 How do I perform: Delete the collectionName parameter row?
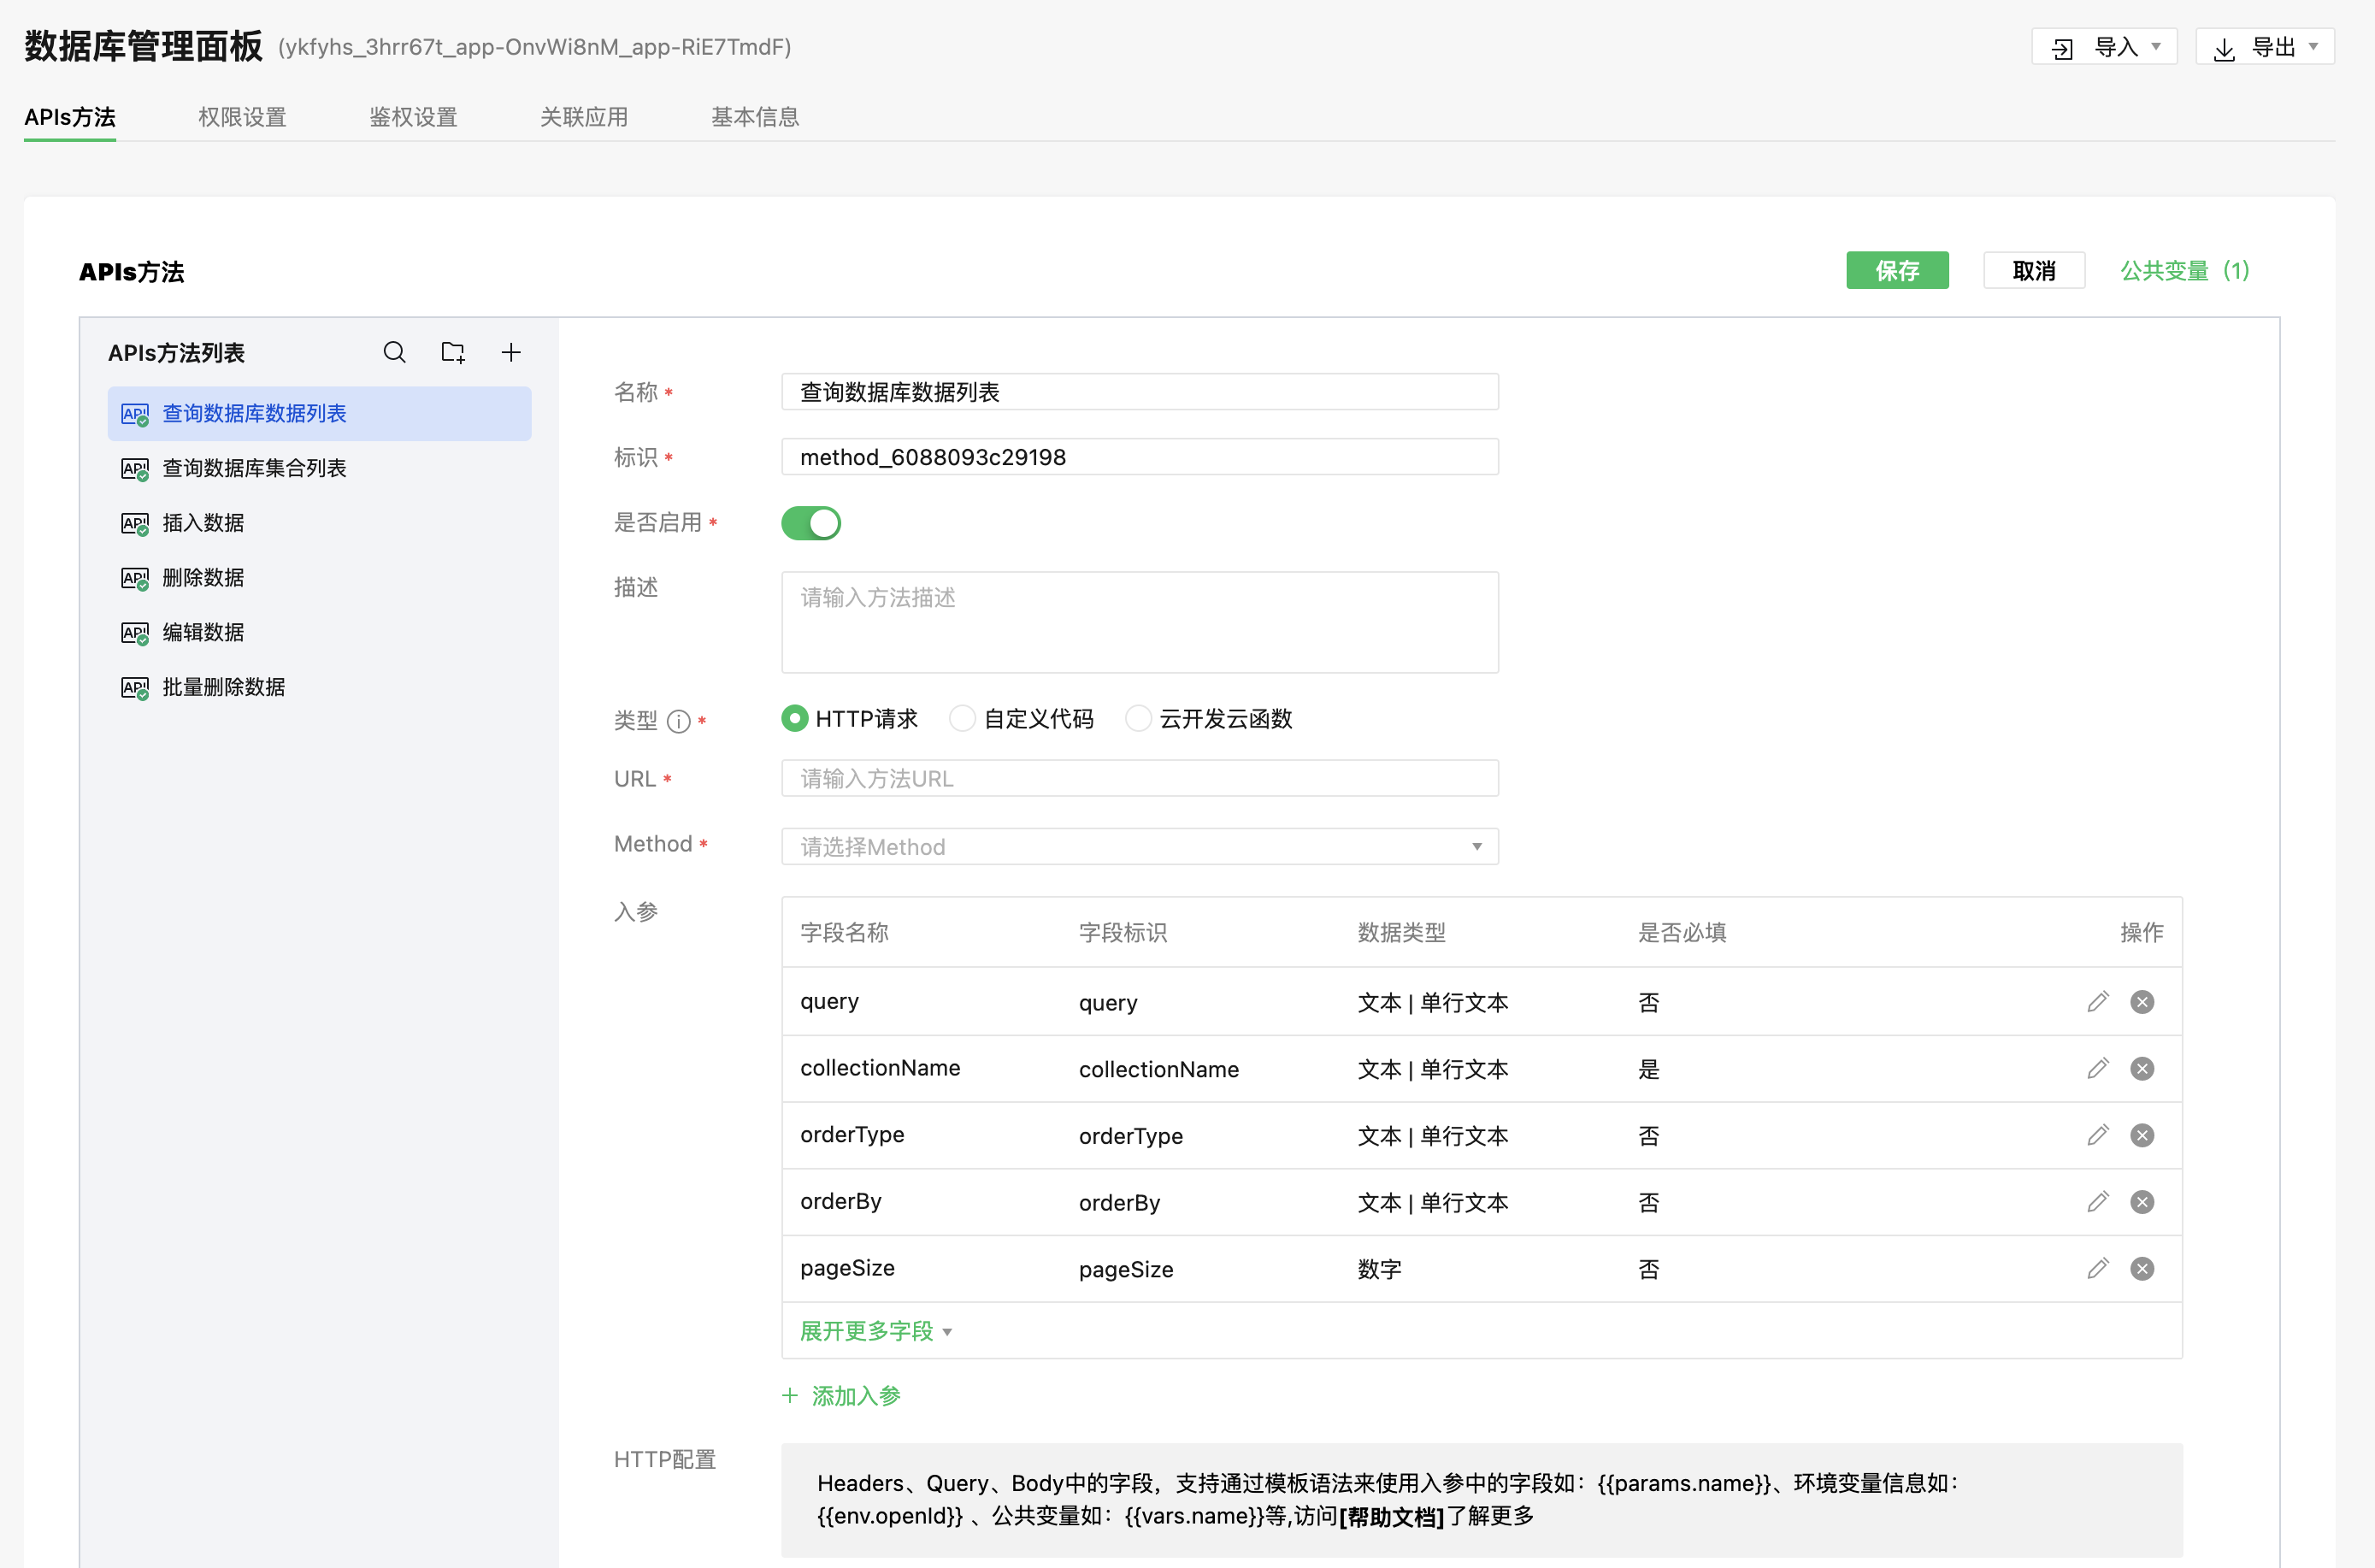[2141, 1069]
